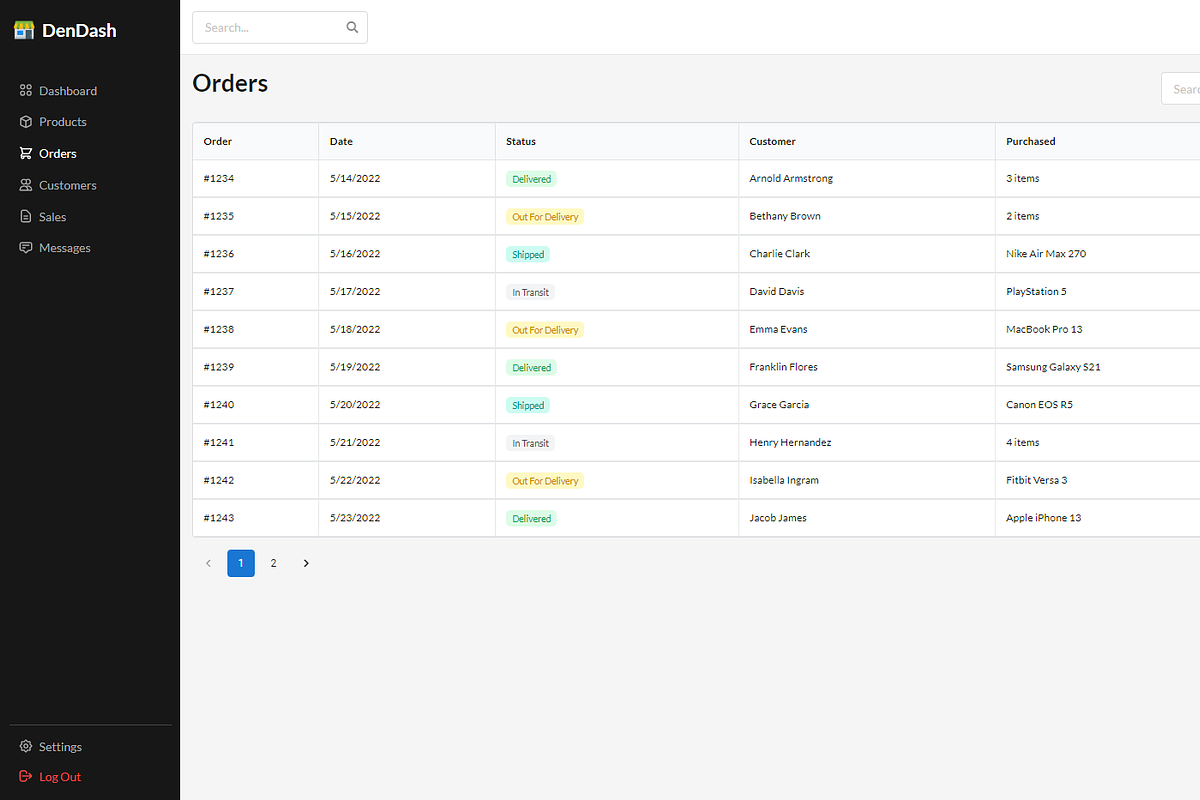Click the Messages chat icon in sidebar
This screenshot has height=800, width=1200.
(26, 248)
